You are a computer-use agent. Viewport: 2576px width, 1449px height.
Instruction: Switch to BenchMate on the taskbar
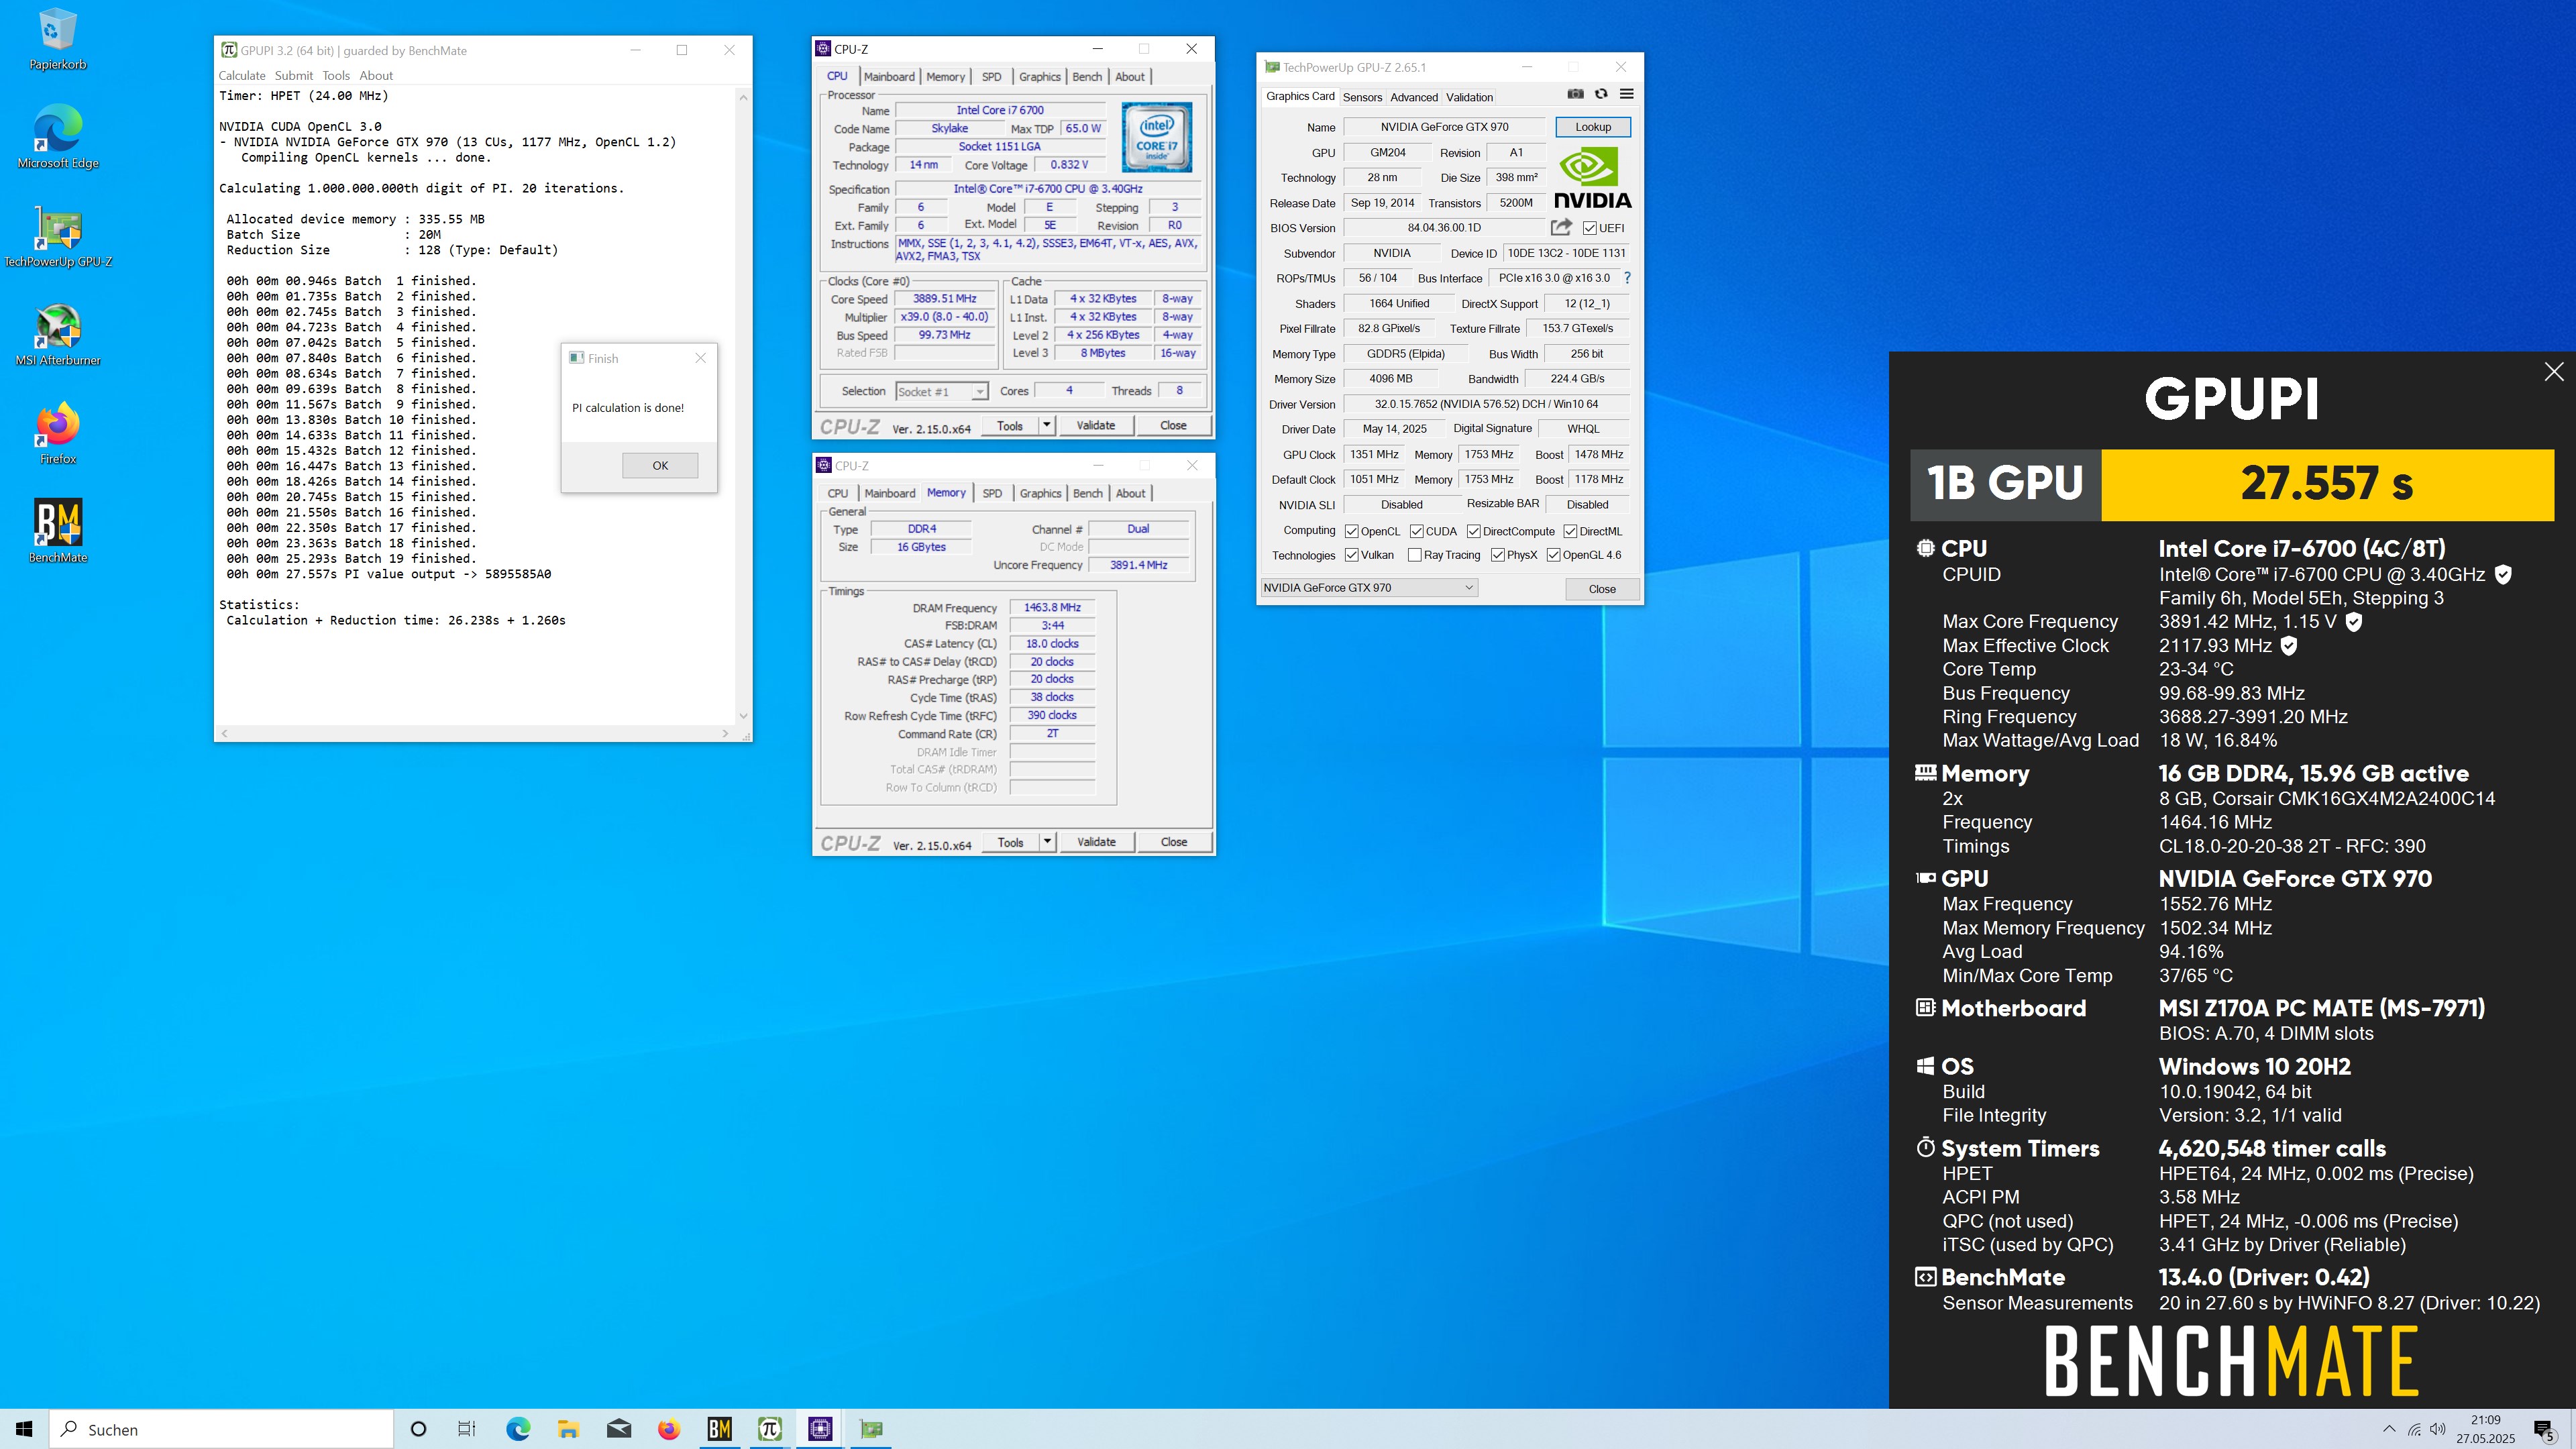719,1429
